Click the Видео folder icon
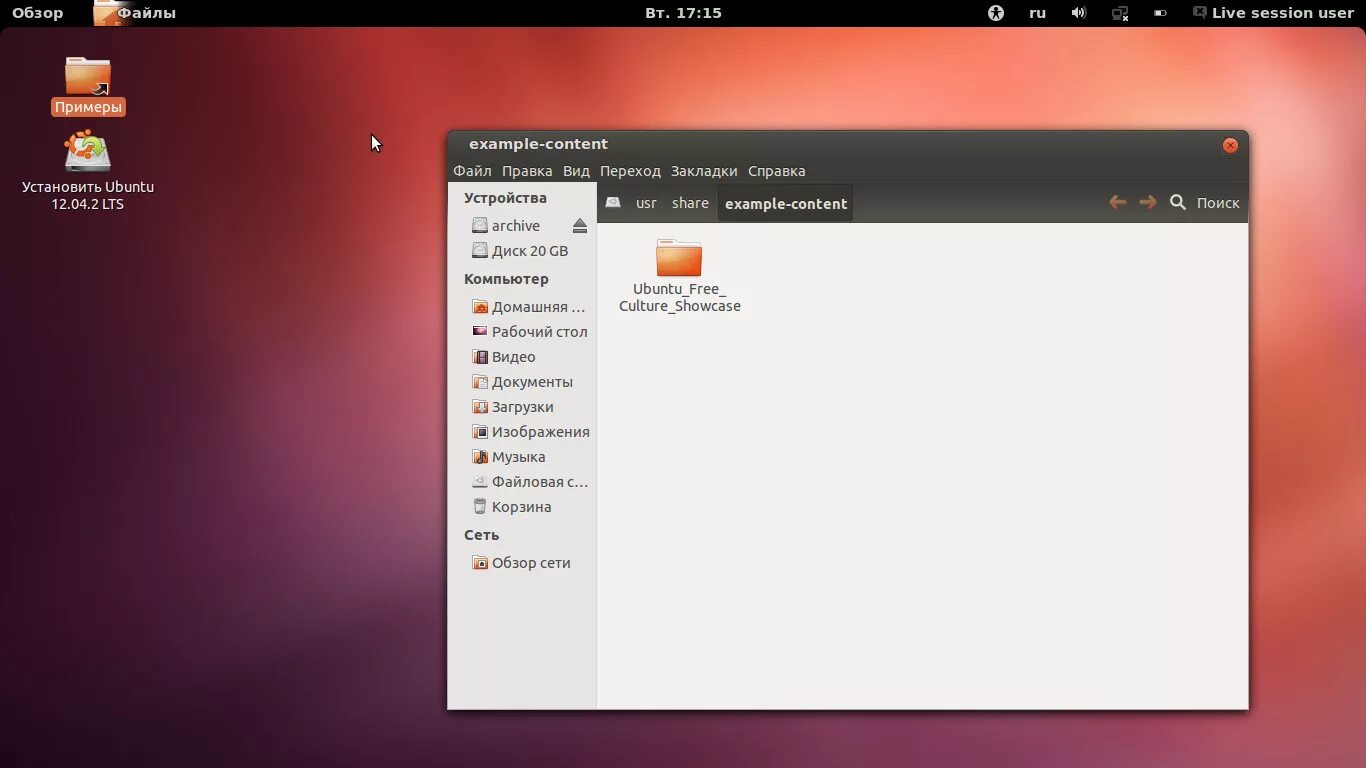 tap(480, 357)
